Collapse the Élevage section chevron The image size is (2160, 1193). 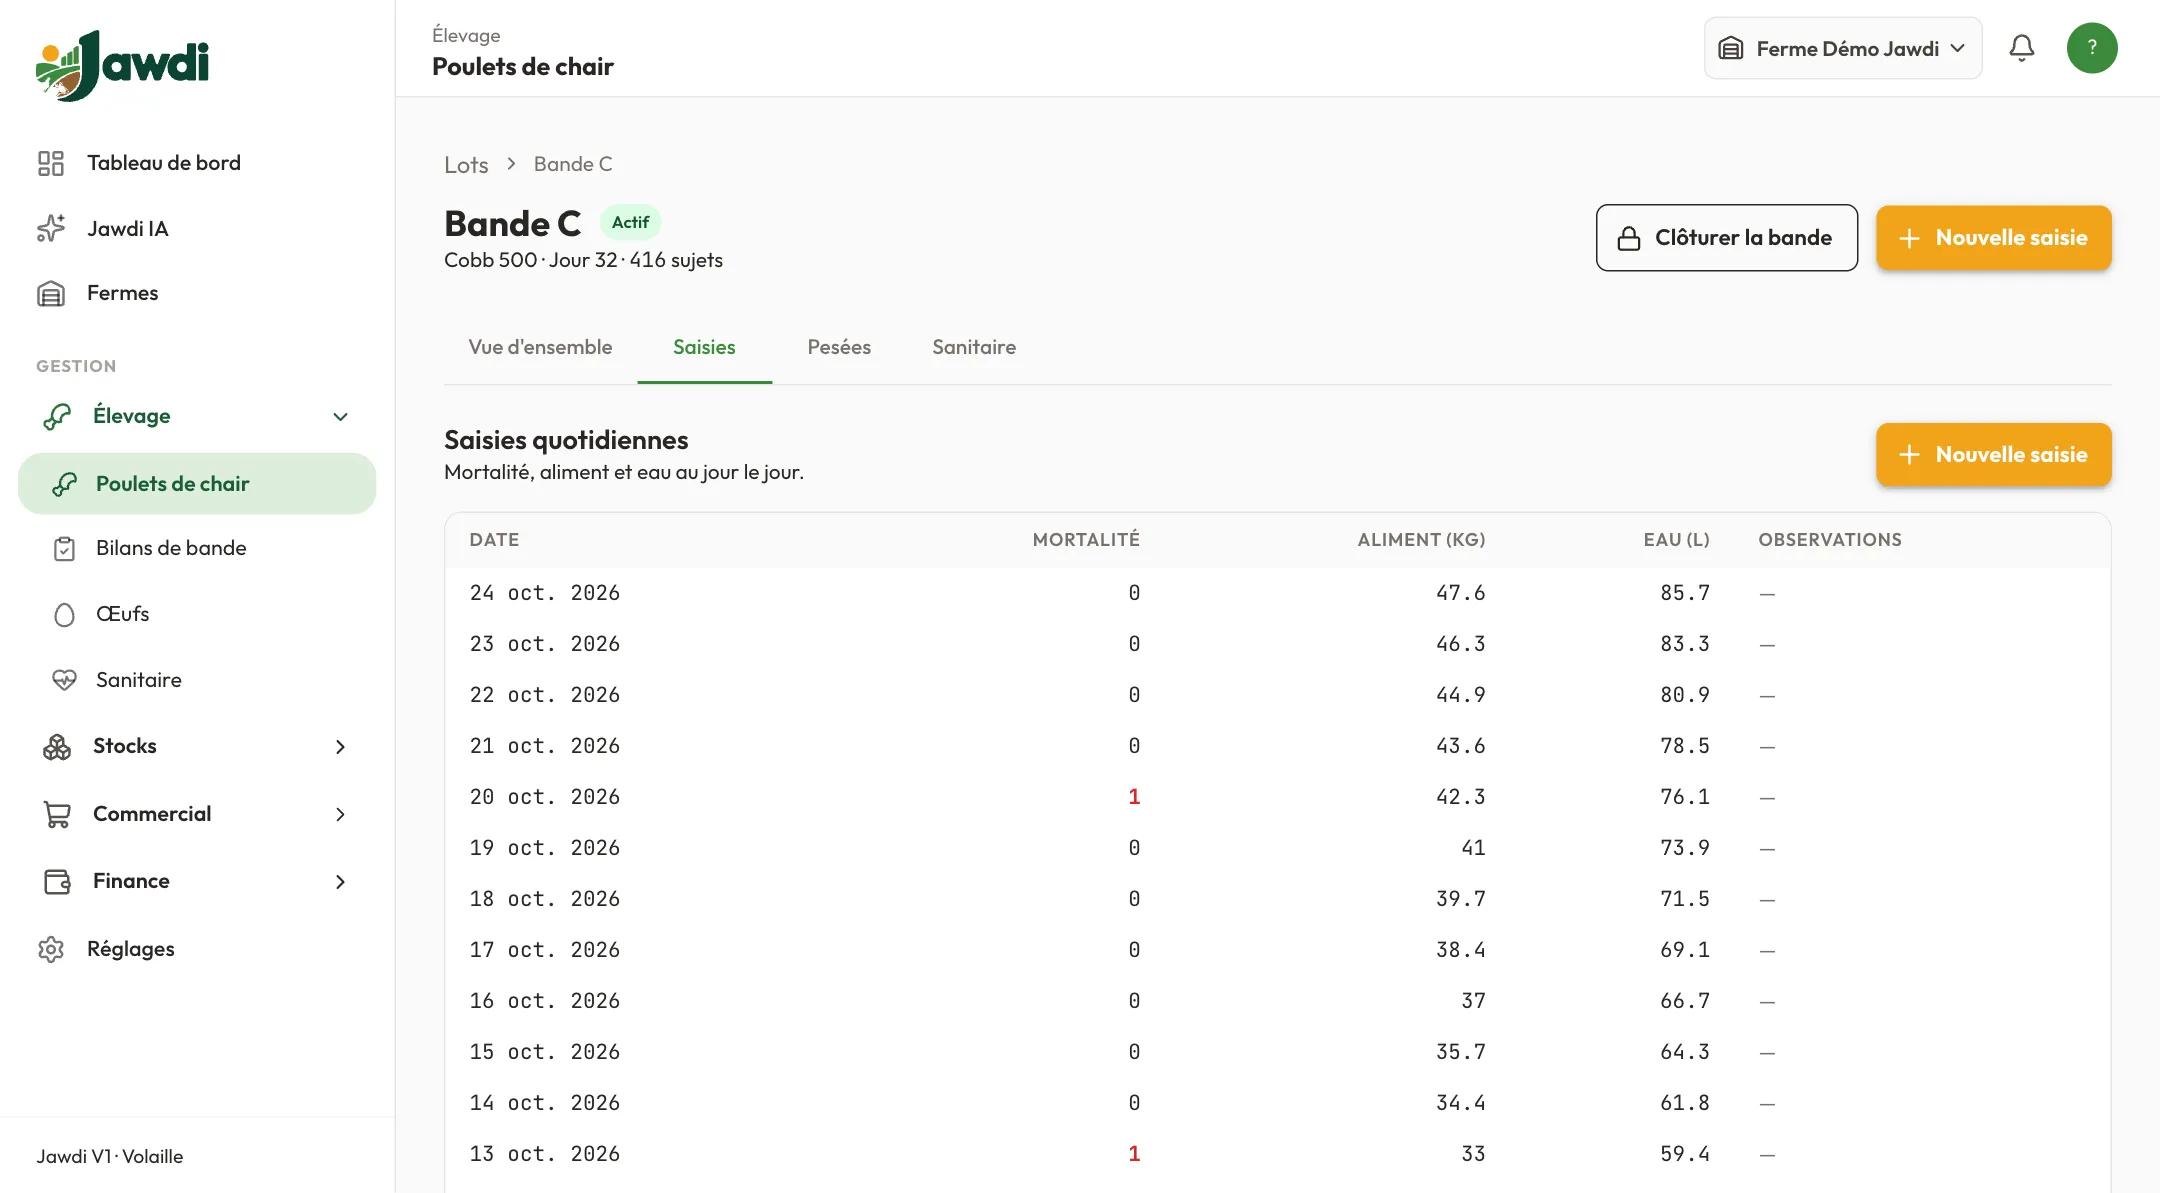(x=340, y=416)
